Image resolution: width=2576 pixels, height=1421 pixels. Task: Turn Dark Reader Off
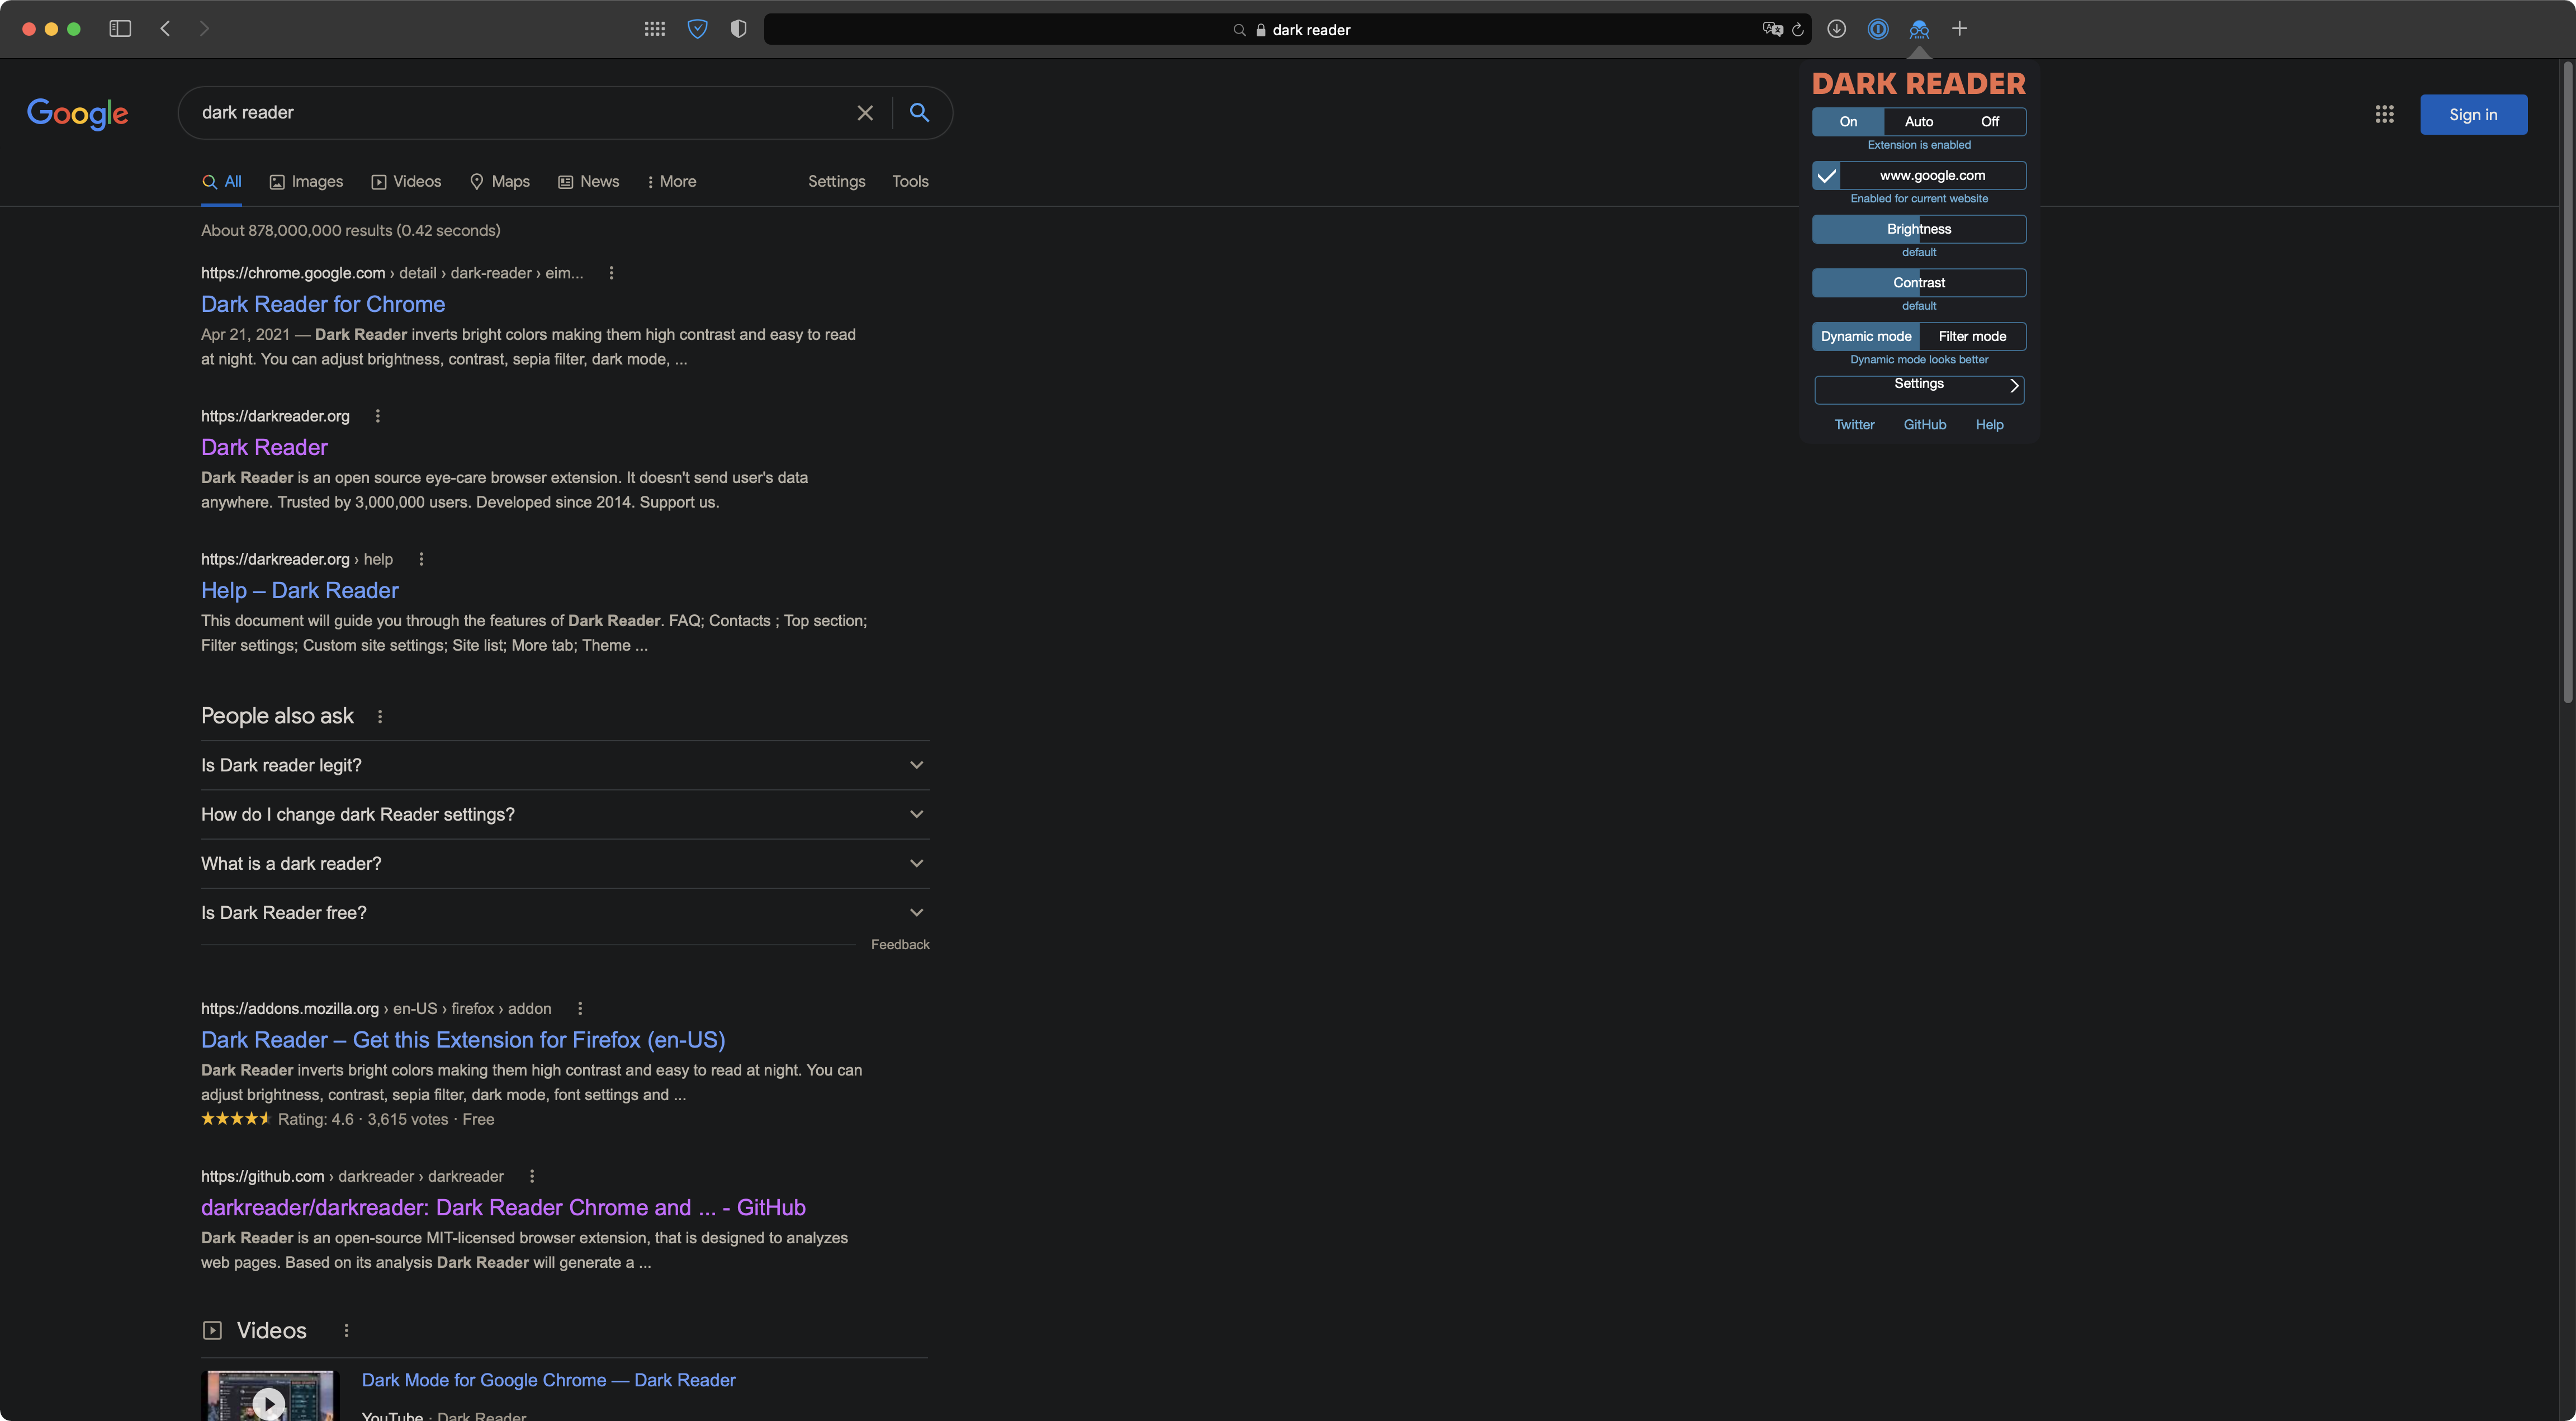coord(1990,122)
